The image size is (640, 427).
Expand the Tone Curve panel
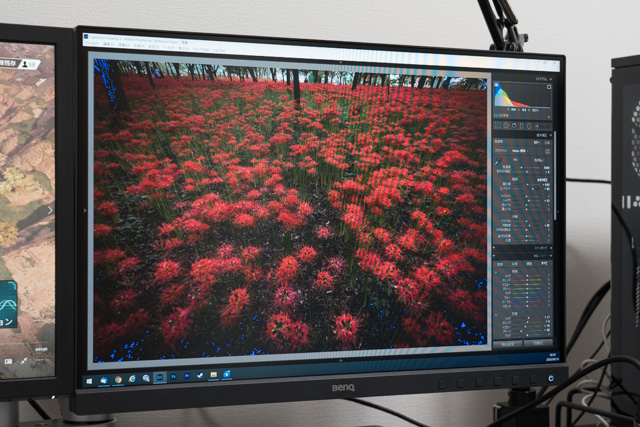pyautogui.click(x=551, y=248)
